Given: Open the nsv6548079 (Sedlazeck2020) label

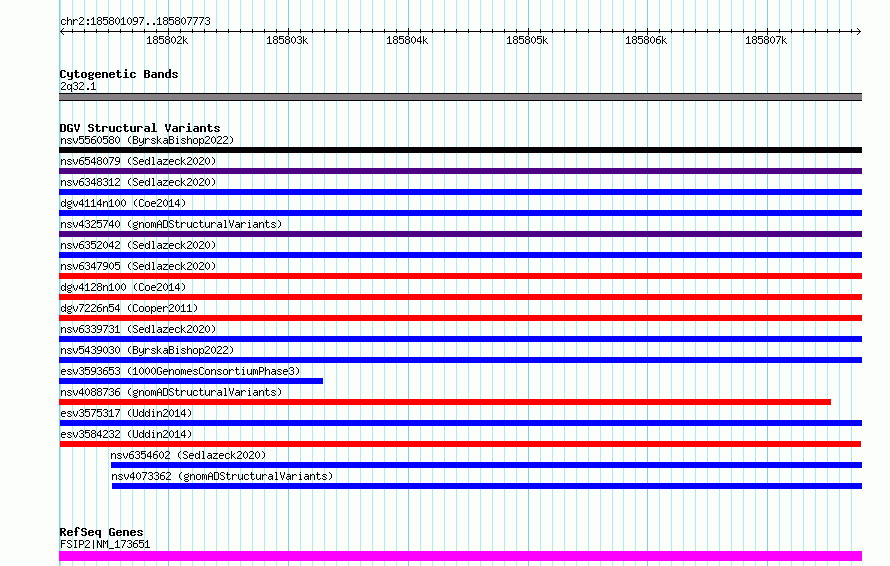Looking at the screenshot, I should (x=138, y=161).
